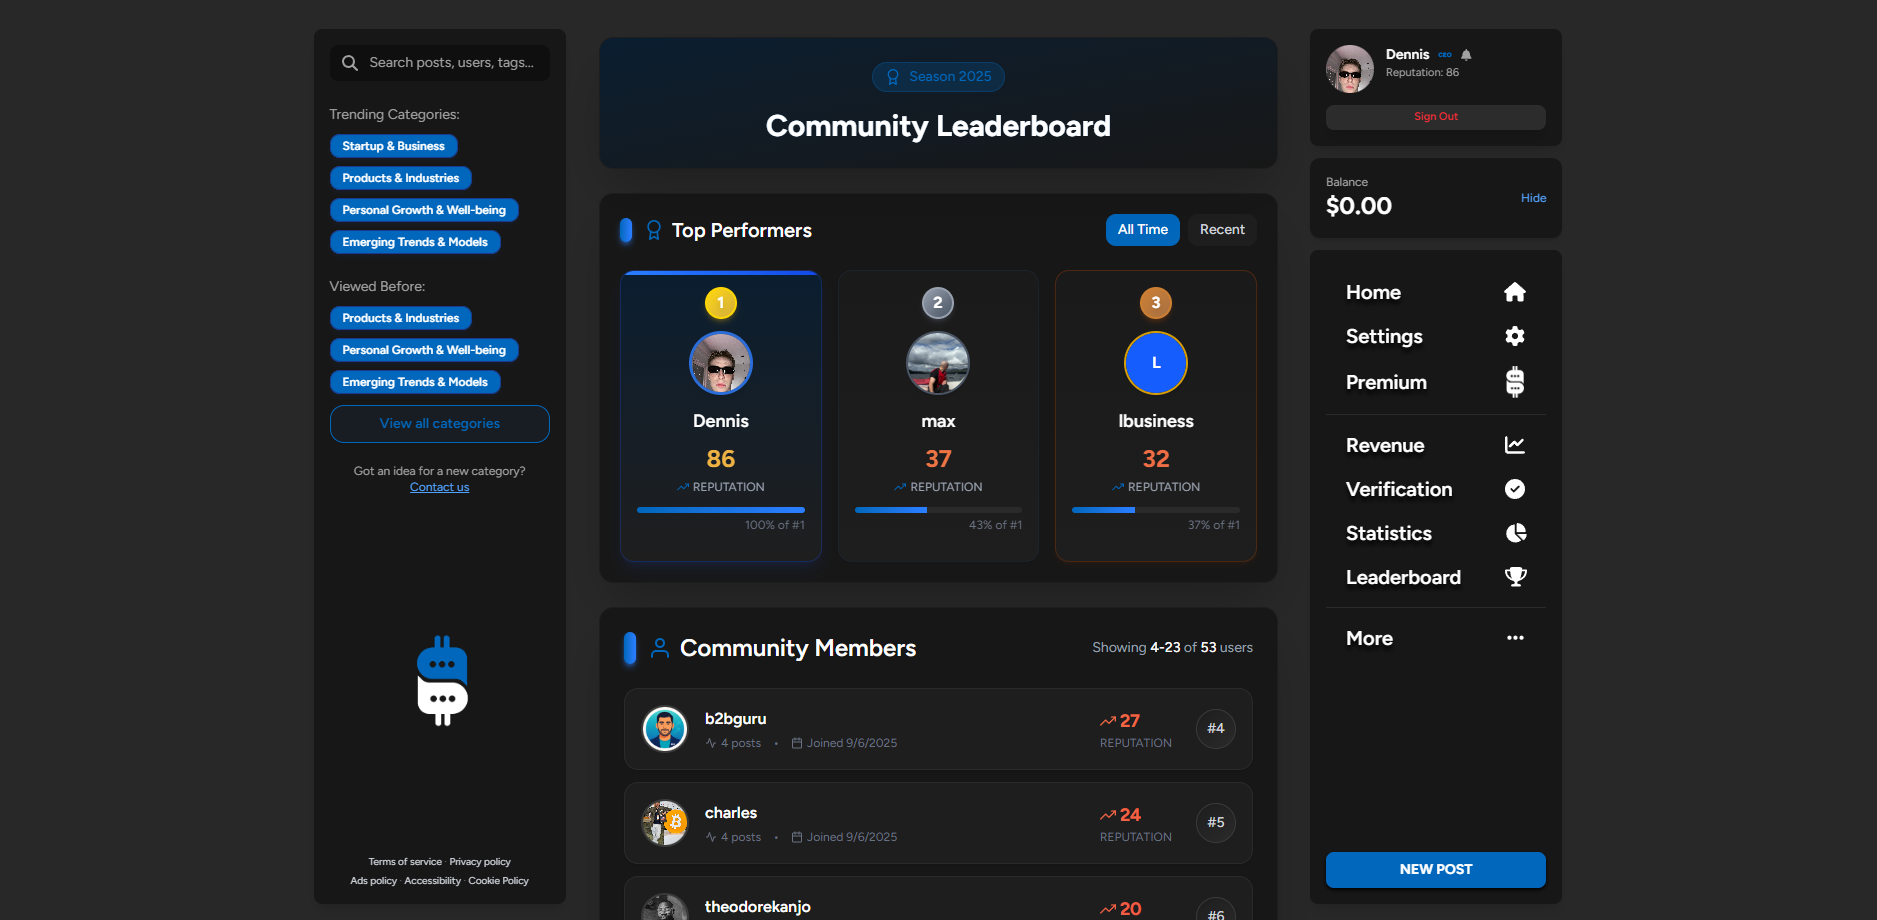Click lbusiness's 37% of #1 progress bar
The width and height of the screenshot is (1877, 920).
pos(1156,510)
